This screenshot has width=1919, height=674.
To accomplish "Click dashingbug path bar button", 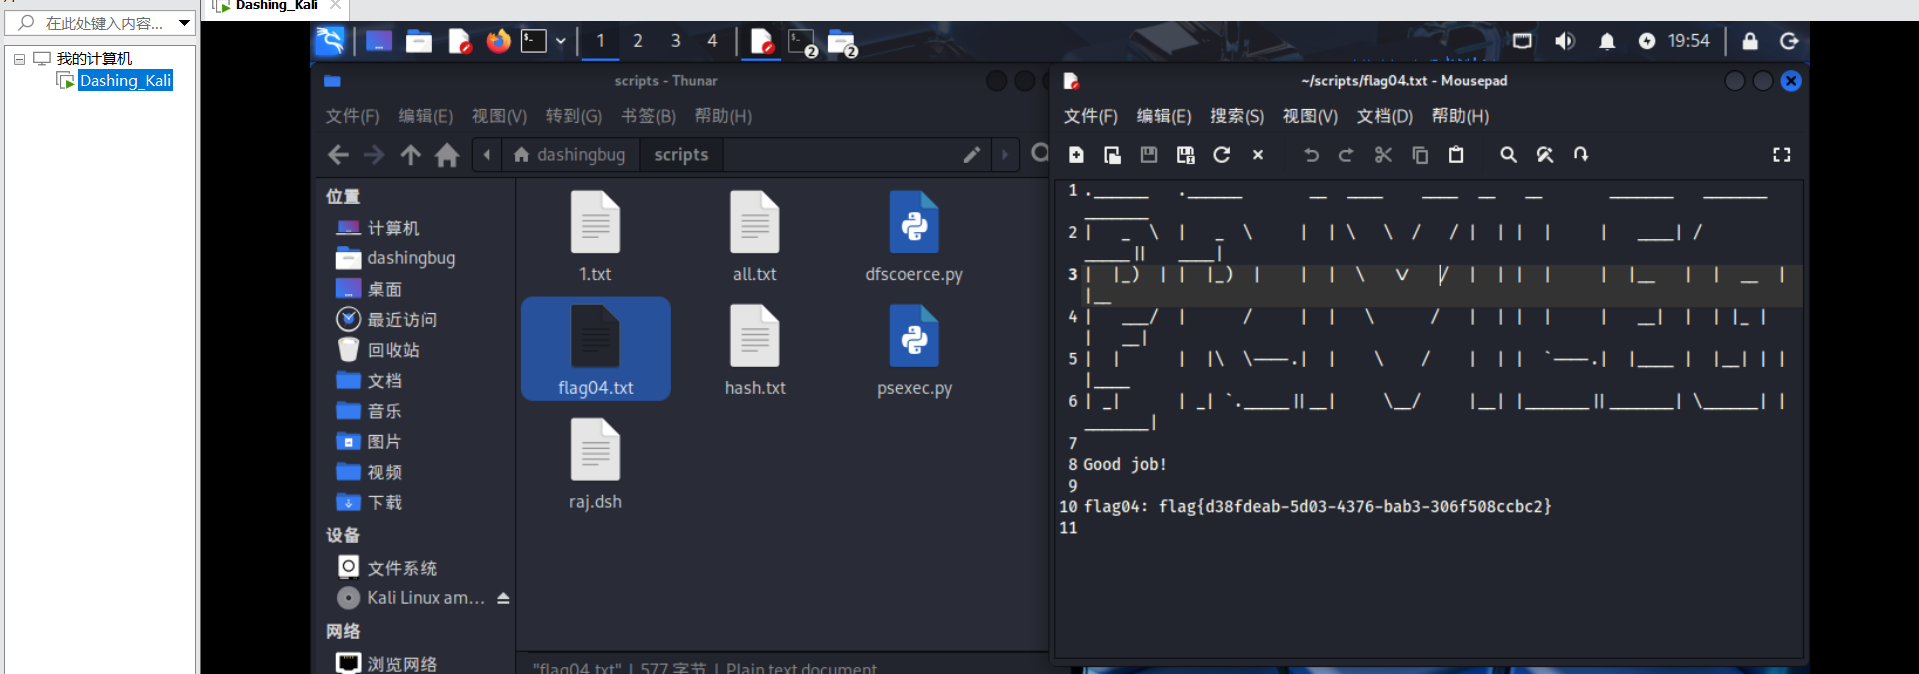I will [x=569, y=155].
